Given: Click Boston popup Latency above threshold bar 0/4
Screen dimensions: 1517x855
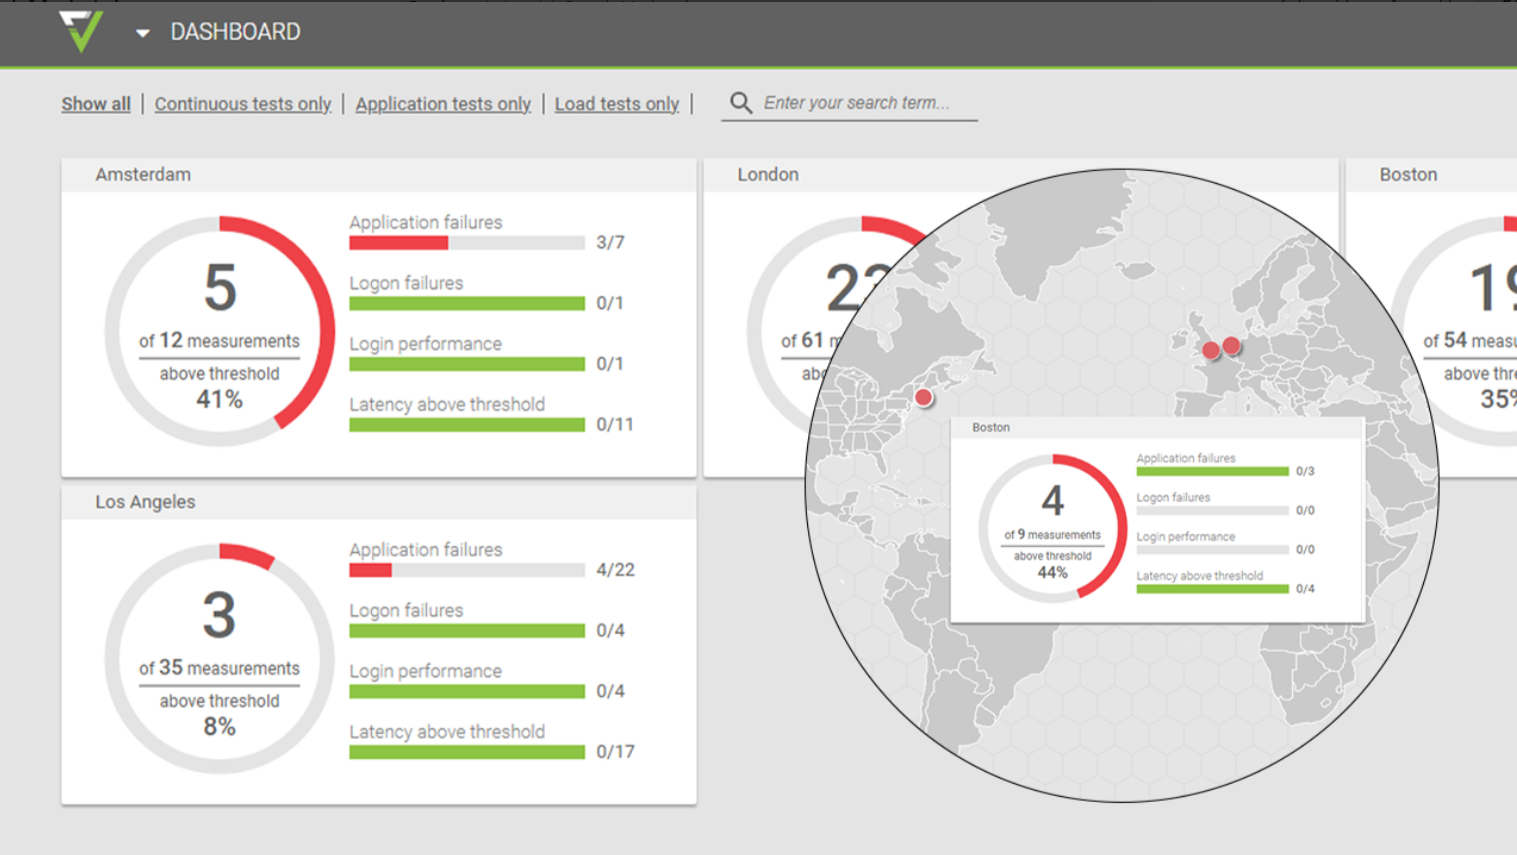Looking at the screenshot, I should click(1212, 589).
